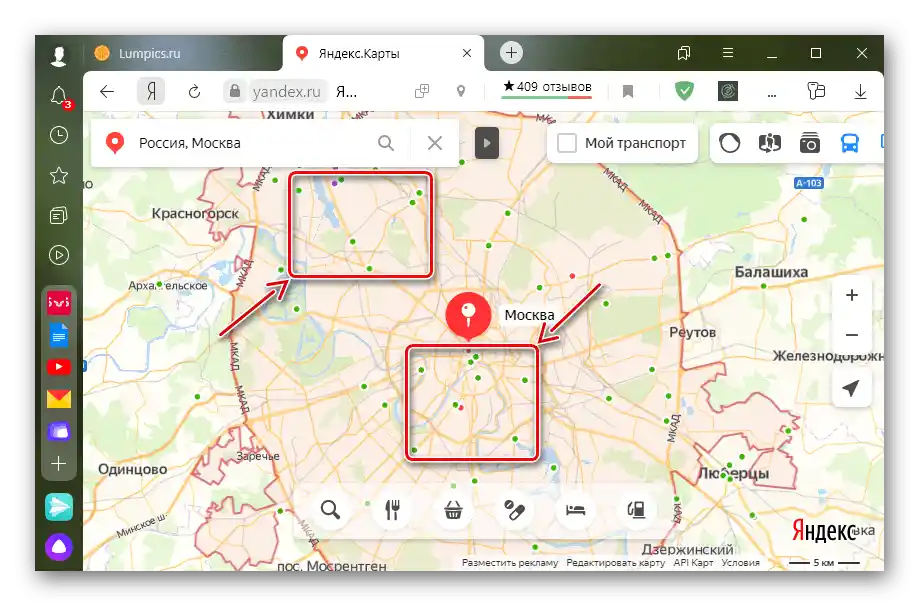The height and width of the screenshot is (606, 919).
Task: Add a new sidebar app
Action: (x=59, y=464)
